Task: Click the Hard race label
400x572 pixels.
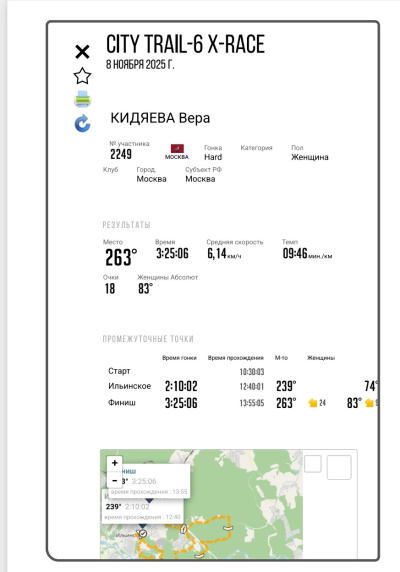Action: coord(213,157)
